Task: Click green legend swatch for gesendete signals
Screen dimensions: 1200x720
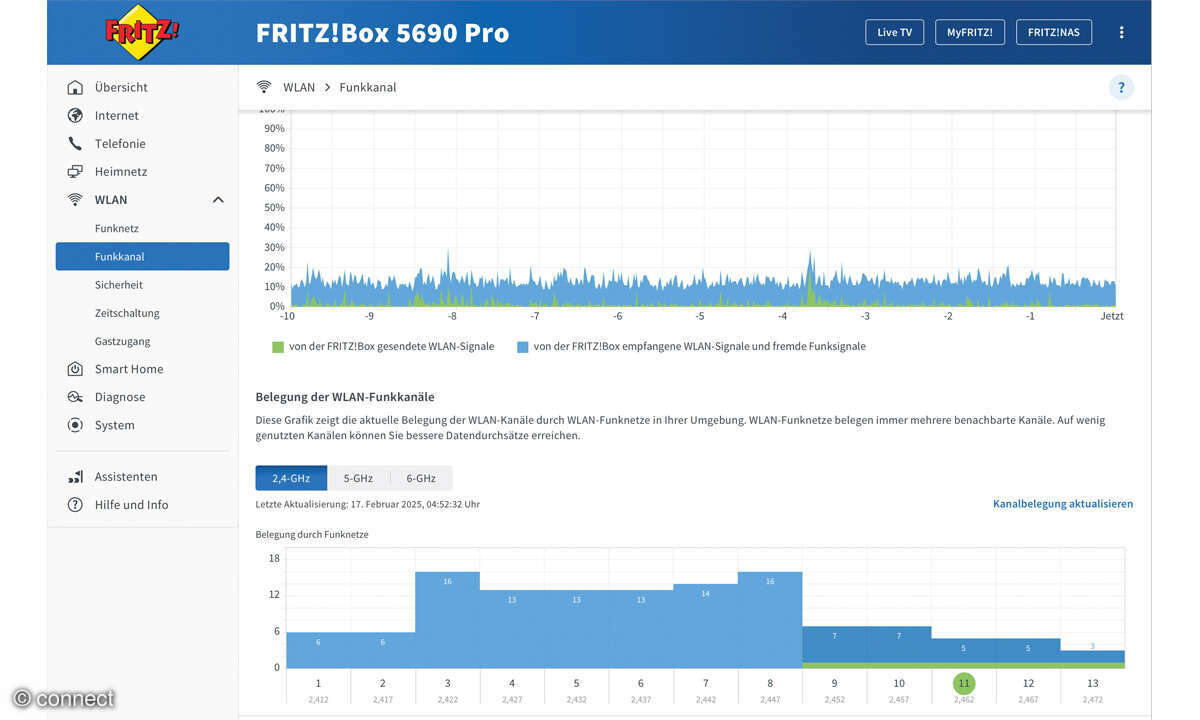Action: 278,347
